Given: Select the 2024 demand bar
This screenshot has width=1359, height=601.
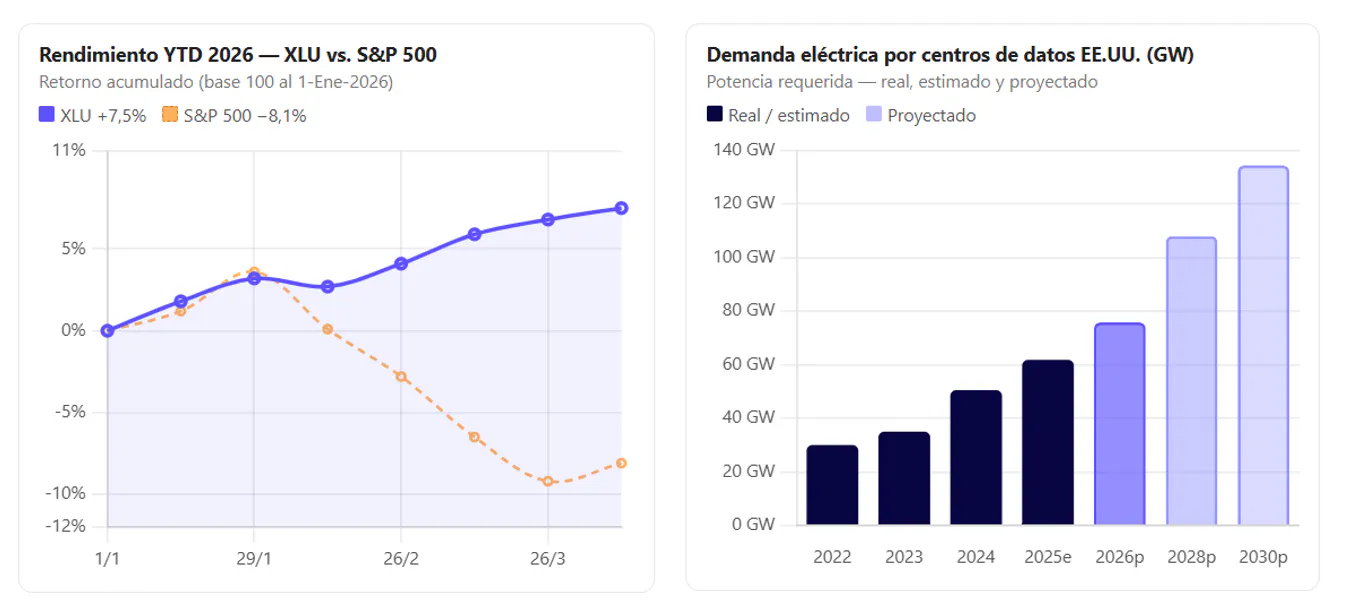Looking at the screenshot, I should click(976, 457).
